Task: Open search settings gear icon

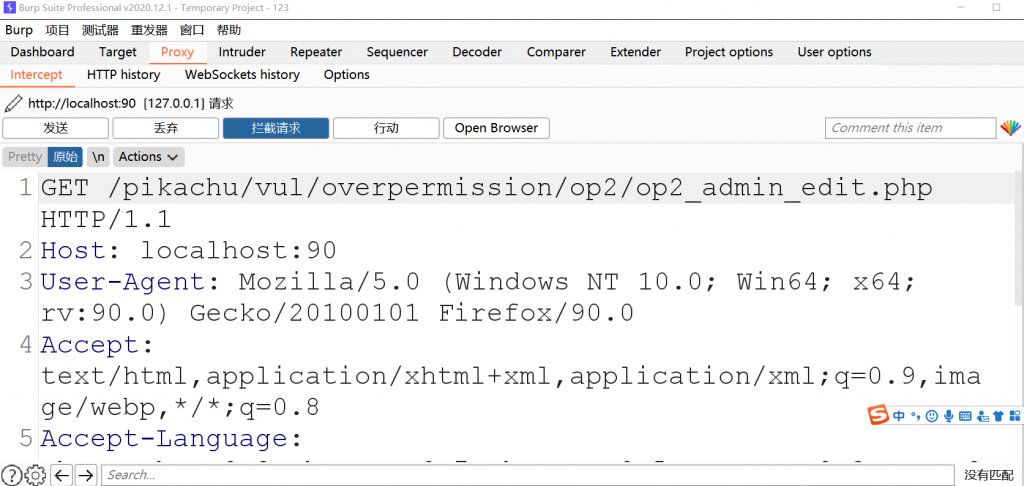Action: pyautogui.click(x=35, y=475)
